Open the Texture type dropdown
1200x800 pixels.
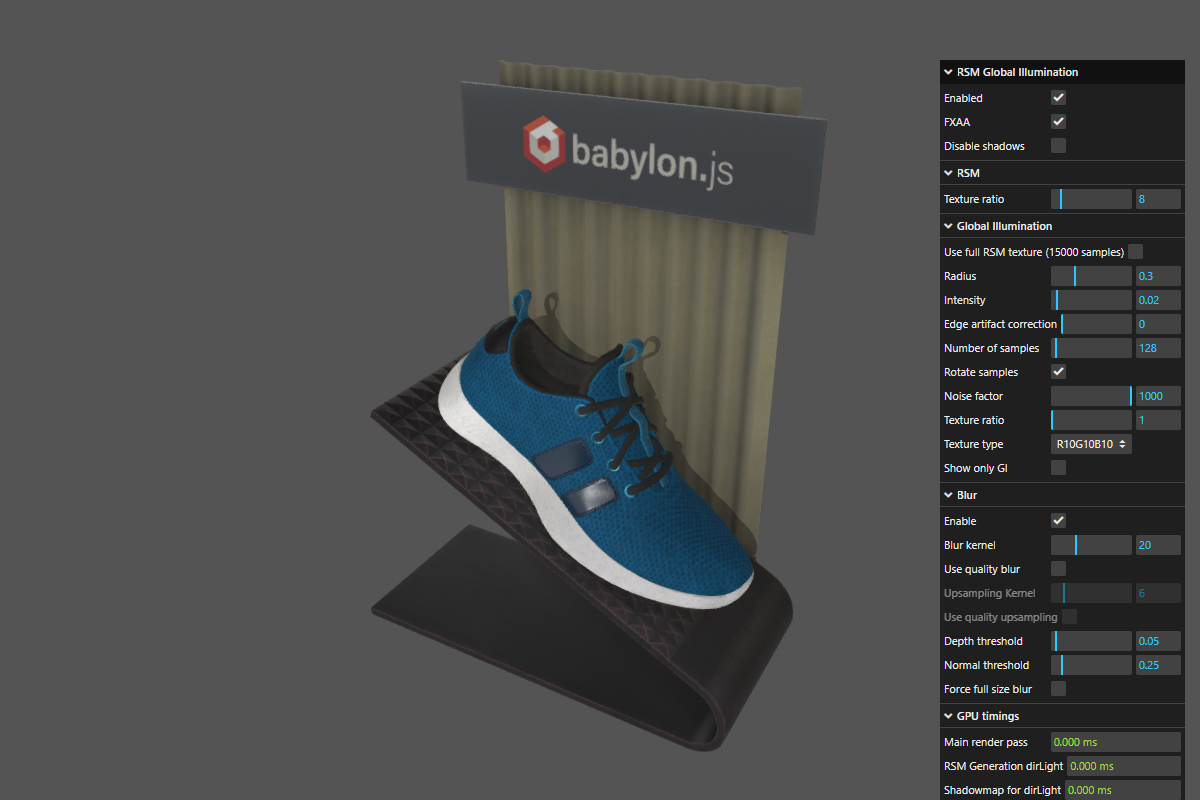point(1090,443)
